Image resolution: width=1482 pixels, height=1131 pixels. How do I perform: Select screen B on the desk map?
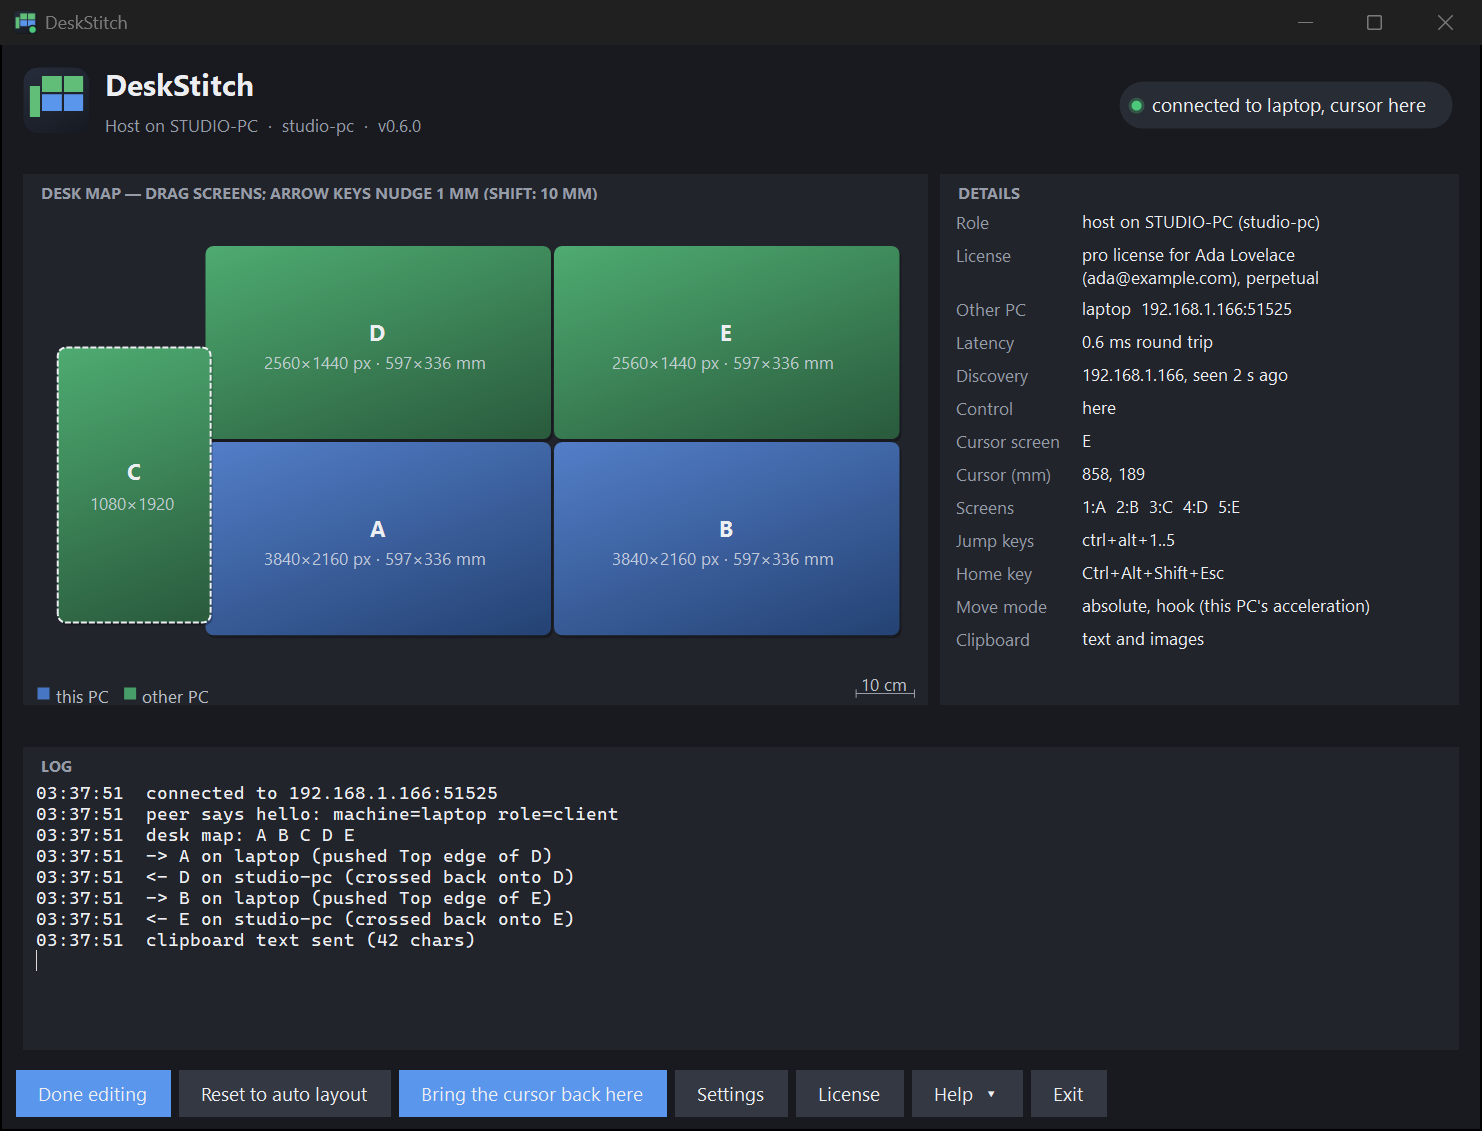(x=726, y=538)
